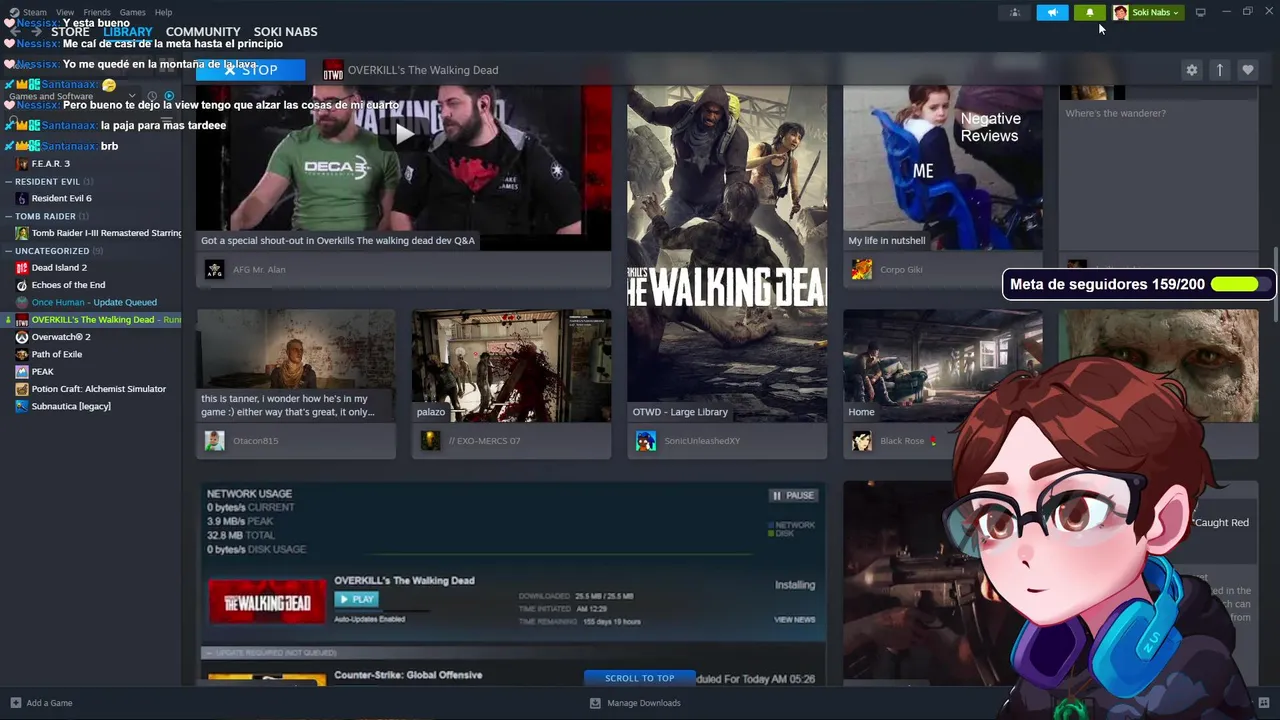
Task: Open the OTWD - Large Library artwork
Action: (727, 253)
